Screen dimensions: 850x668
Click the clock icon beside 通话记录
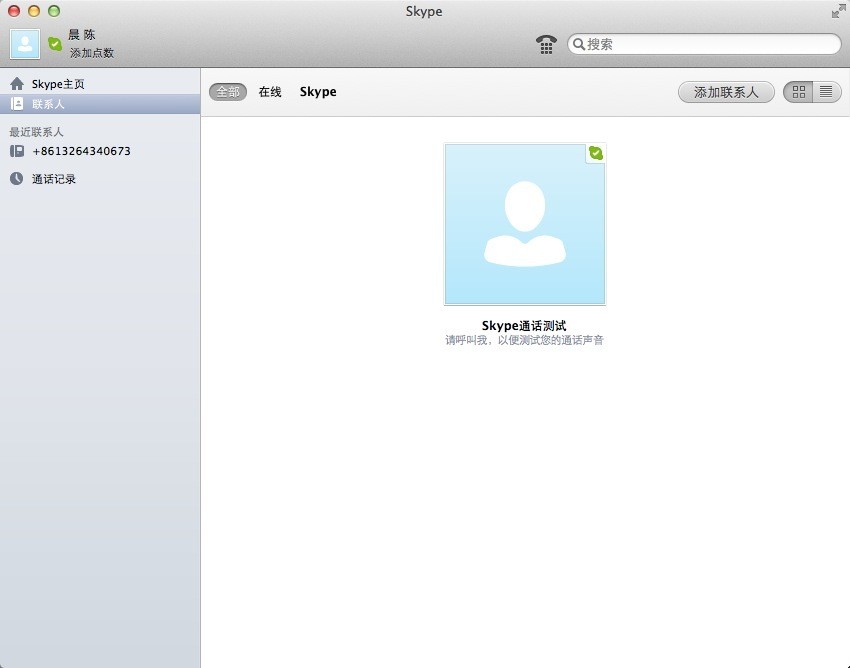click(x=17, y=178)
